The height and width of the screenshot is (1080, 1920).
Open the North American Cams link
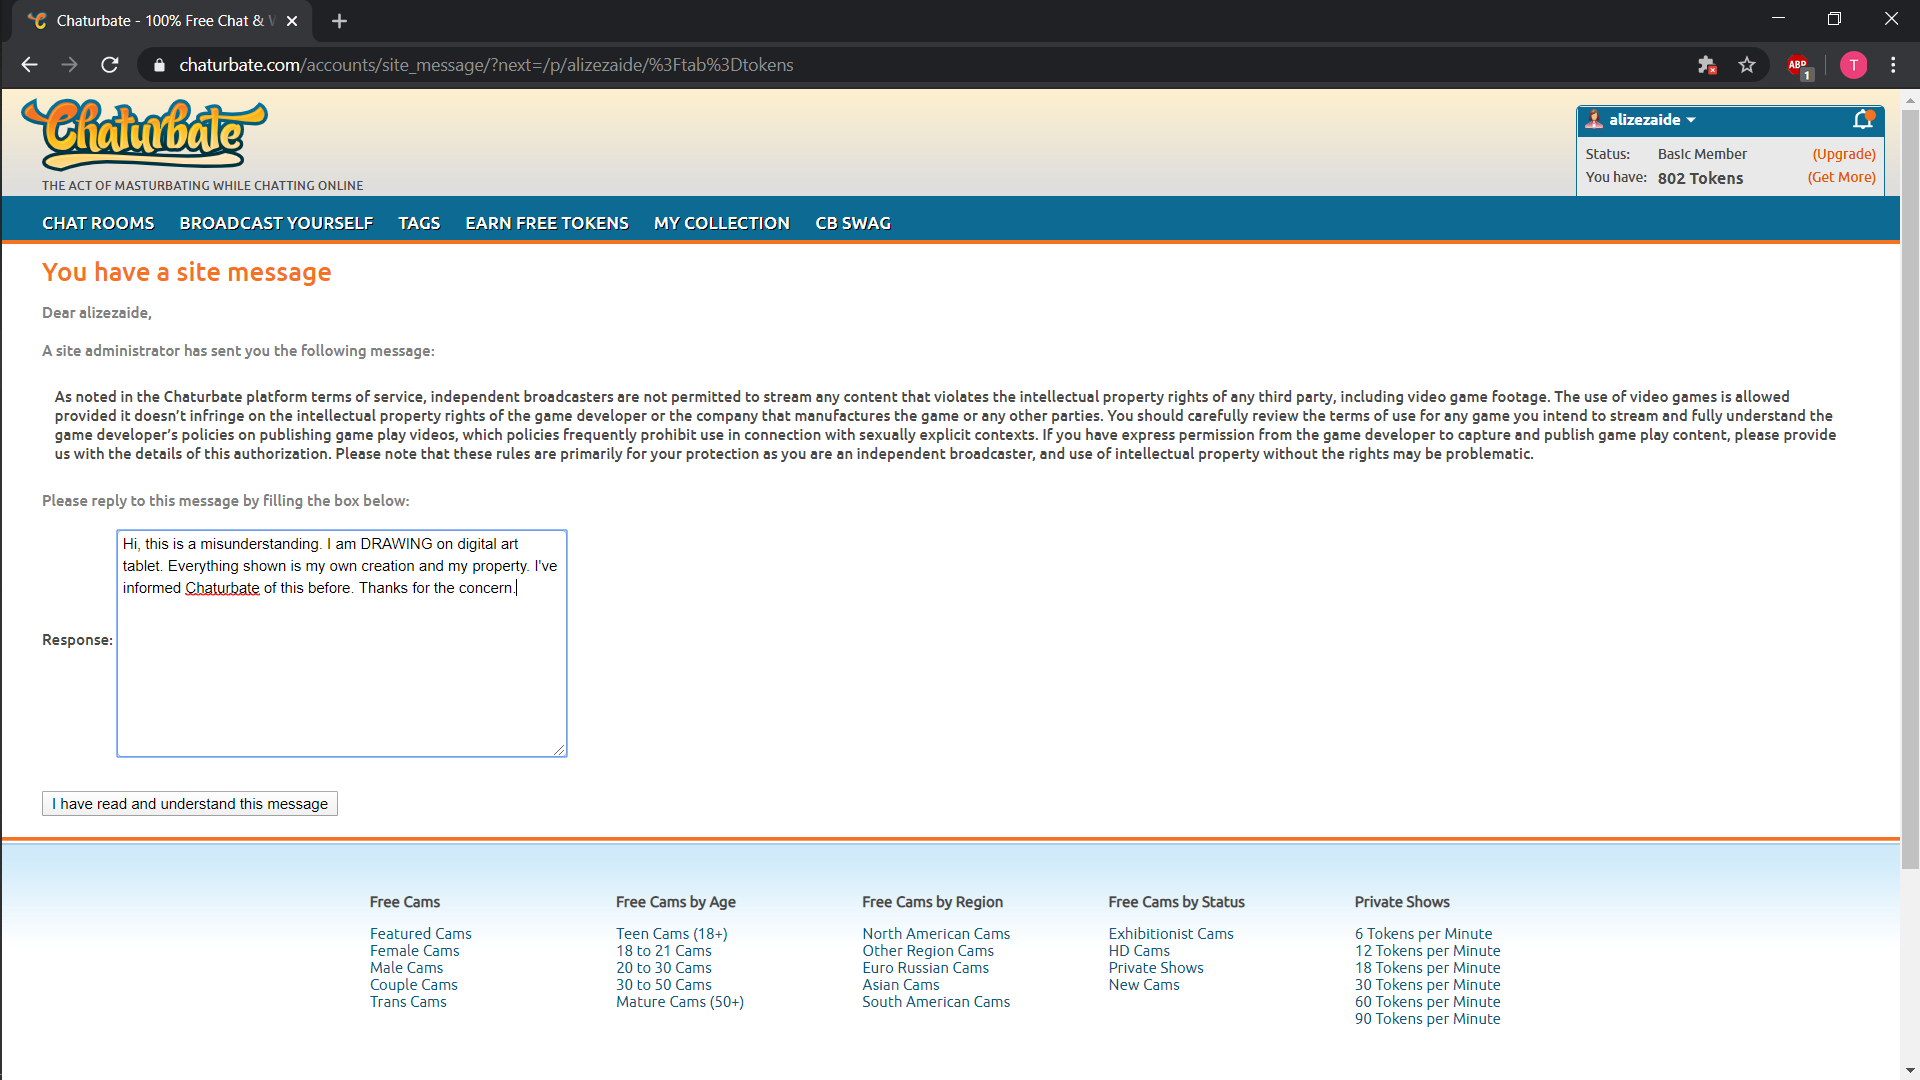(x=936, y=933)
